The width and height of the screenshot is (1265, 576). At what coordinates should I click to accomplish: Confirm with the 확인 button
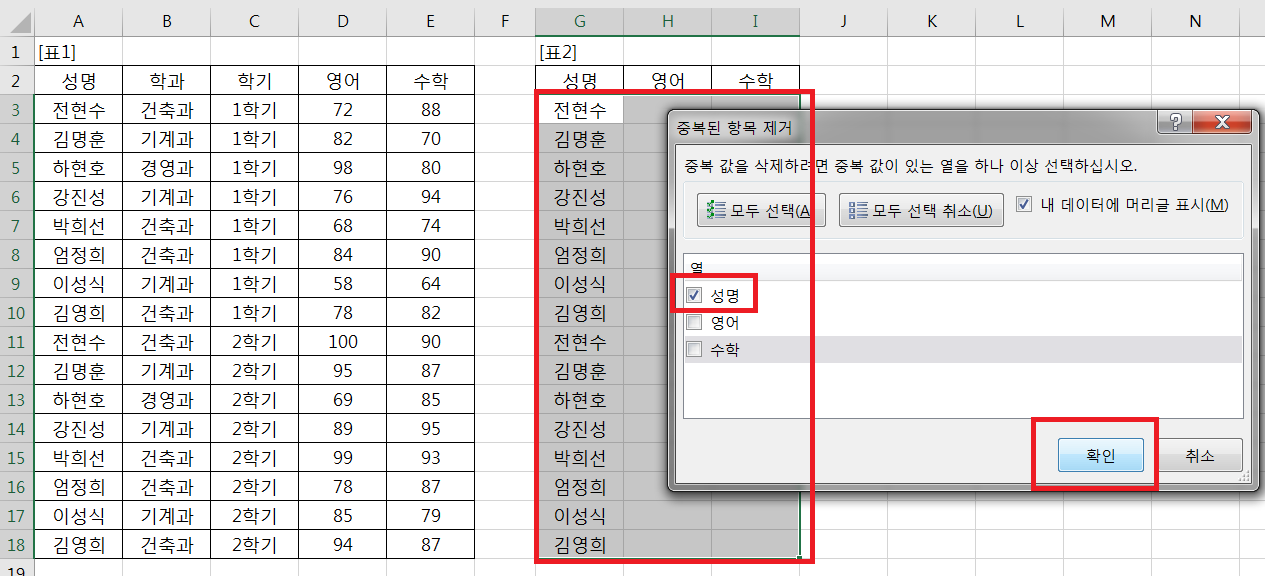(x=1100, y=456)
